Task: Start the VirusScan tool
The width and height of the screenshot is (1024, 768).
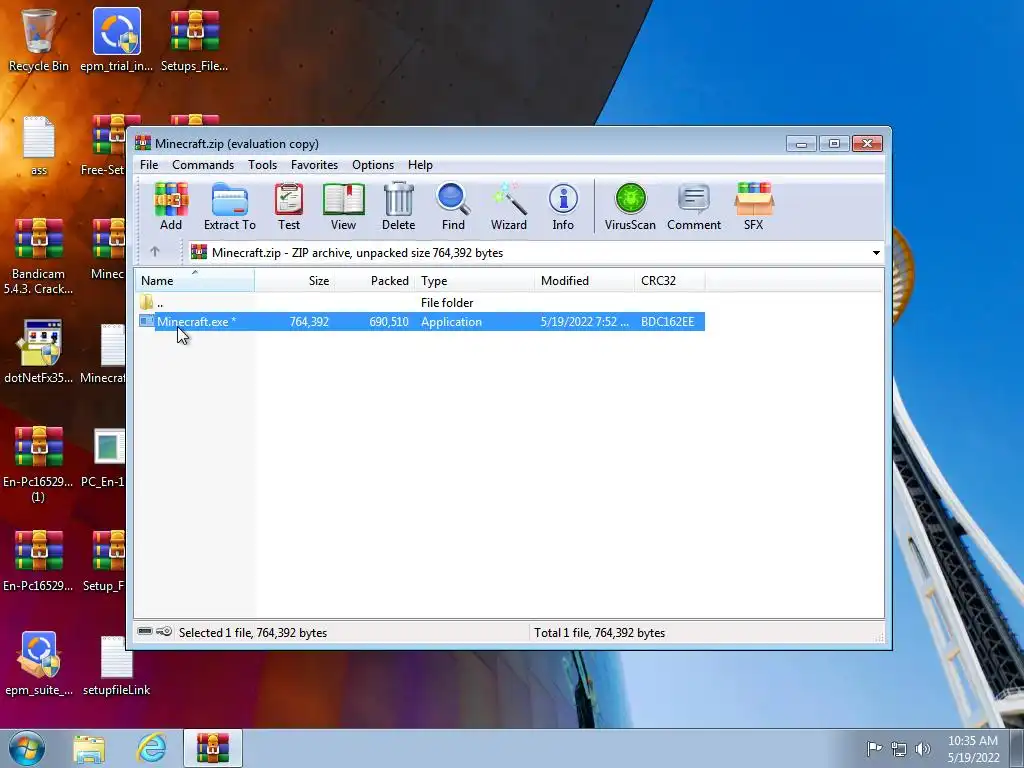Action: coord(630,206)
